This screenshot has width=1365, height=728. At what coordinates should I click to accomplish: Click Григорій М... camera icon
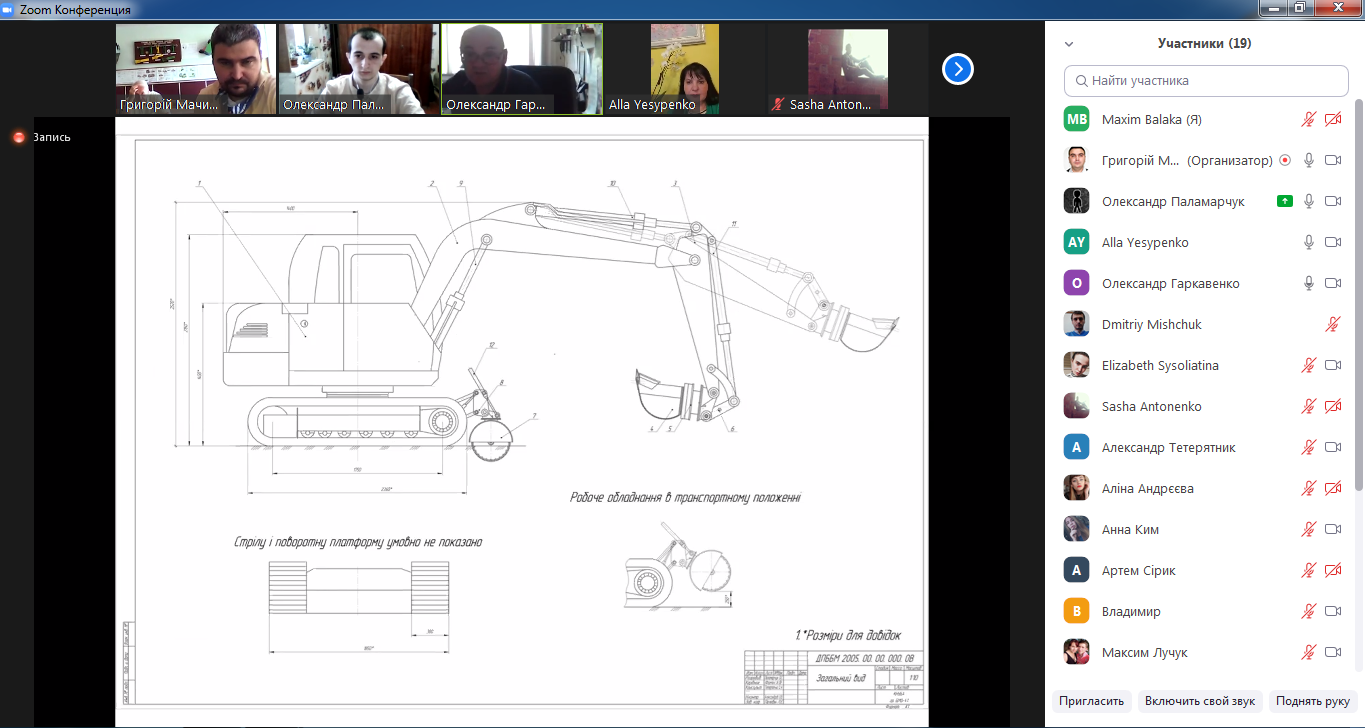click(1333, 160)
